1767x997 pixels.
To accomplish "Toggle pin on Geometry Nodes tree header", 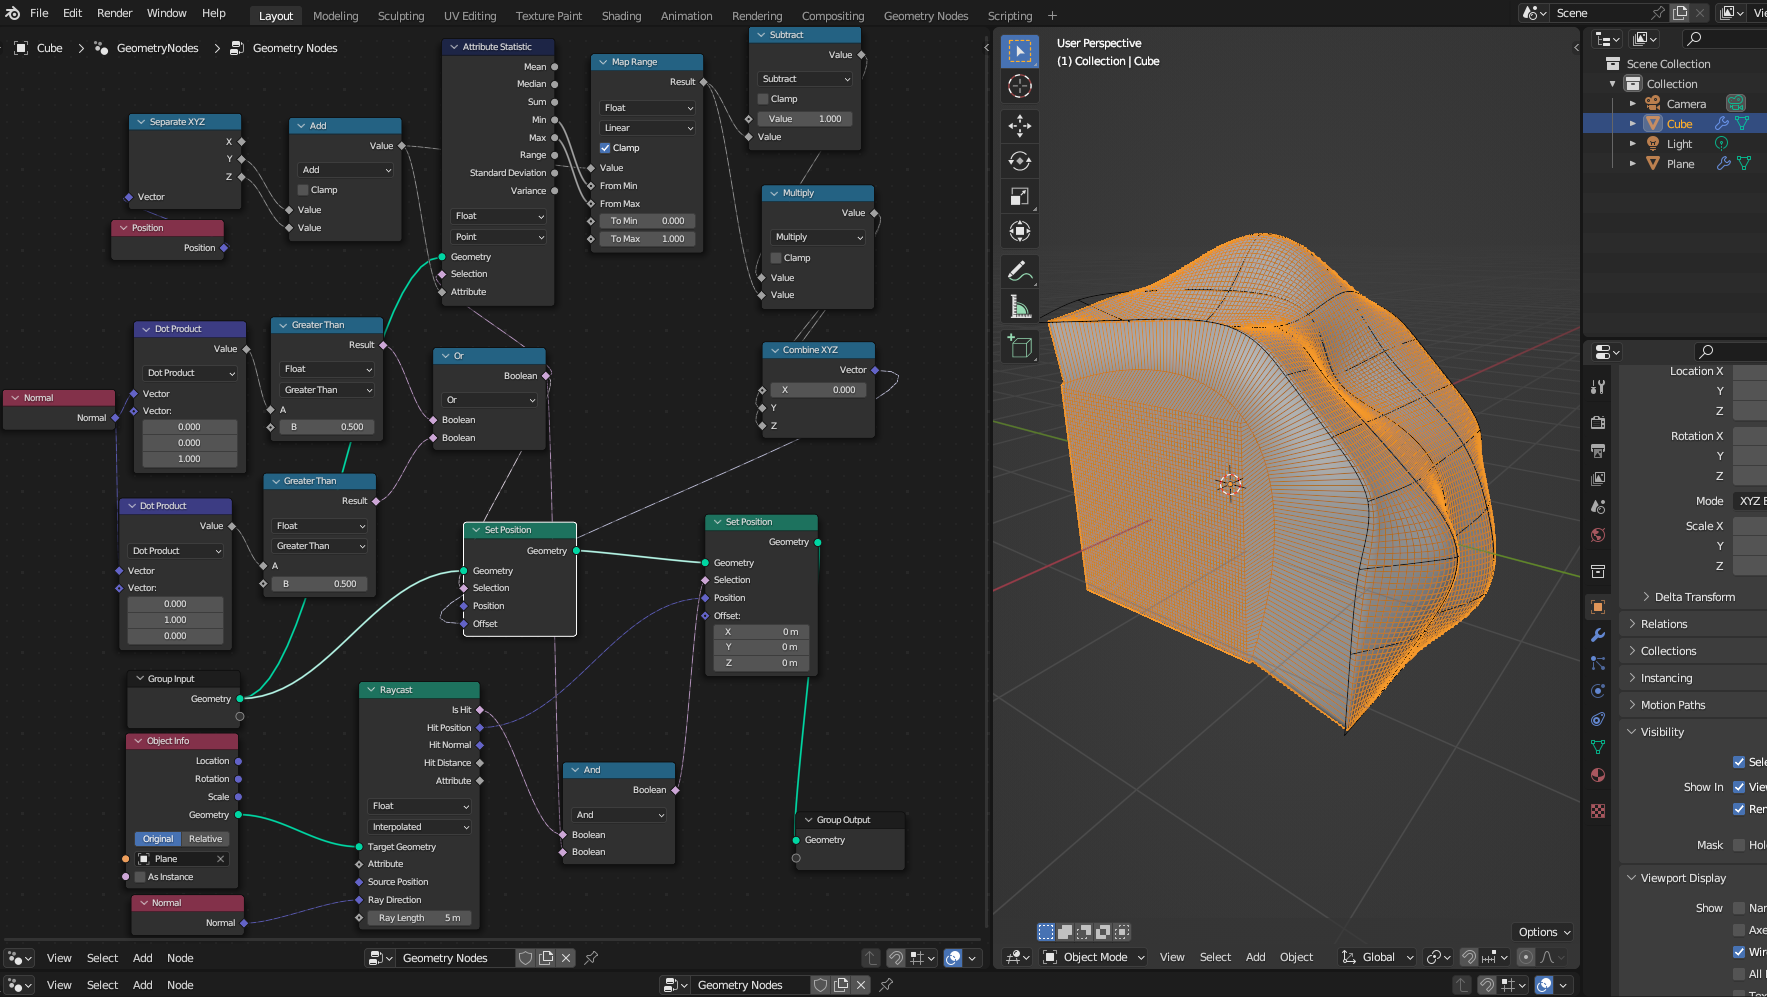I will [x=591, y=958].
